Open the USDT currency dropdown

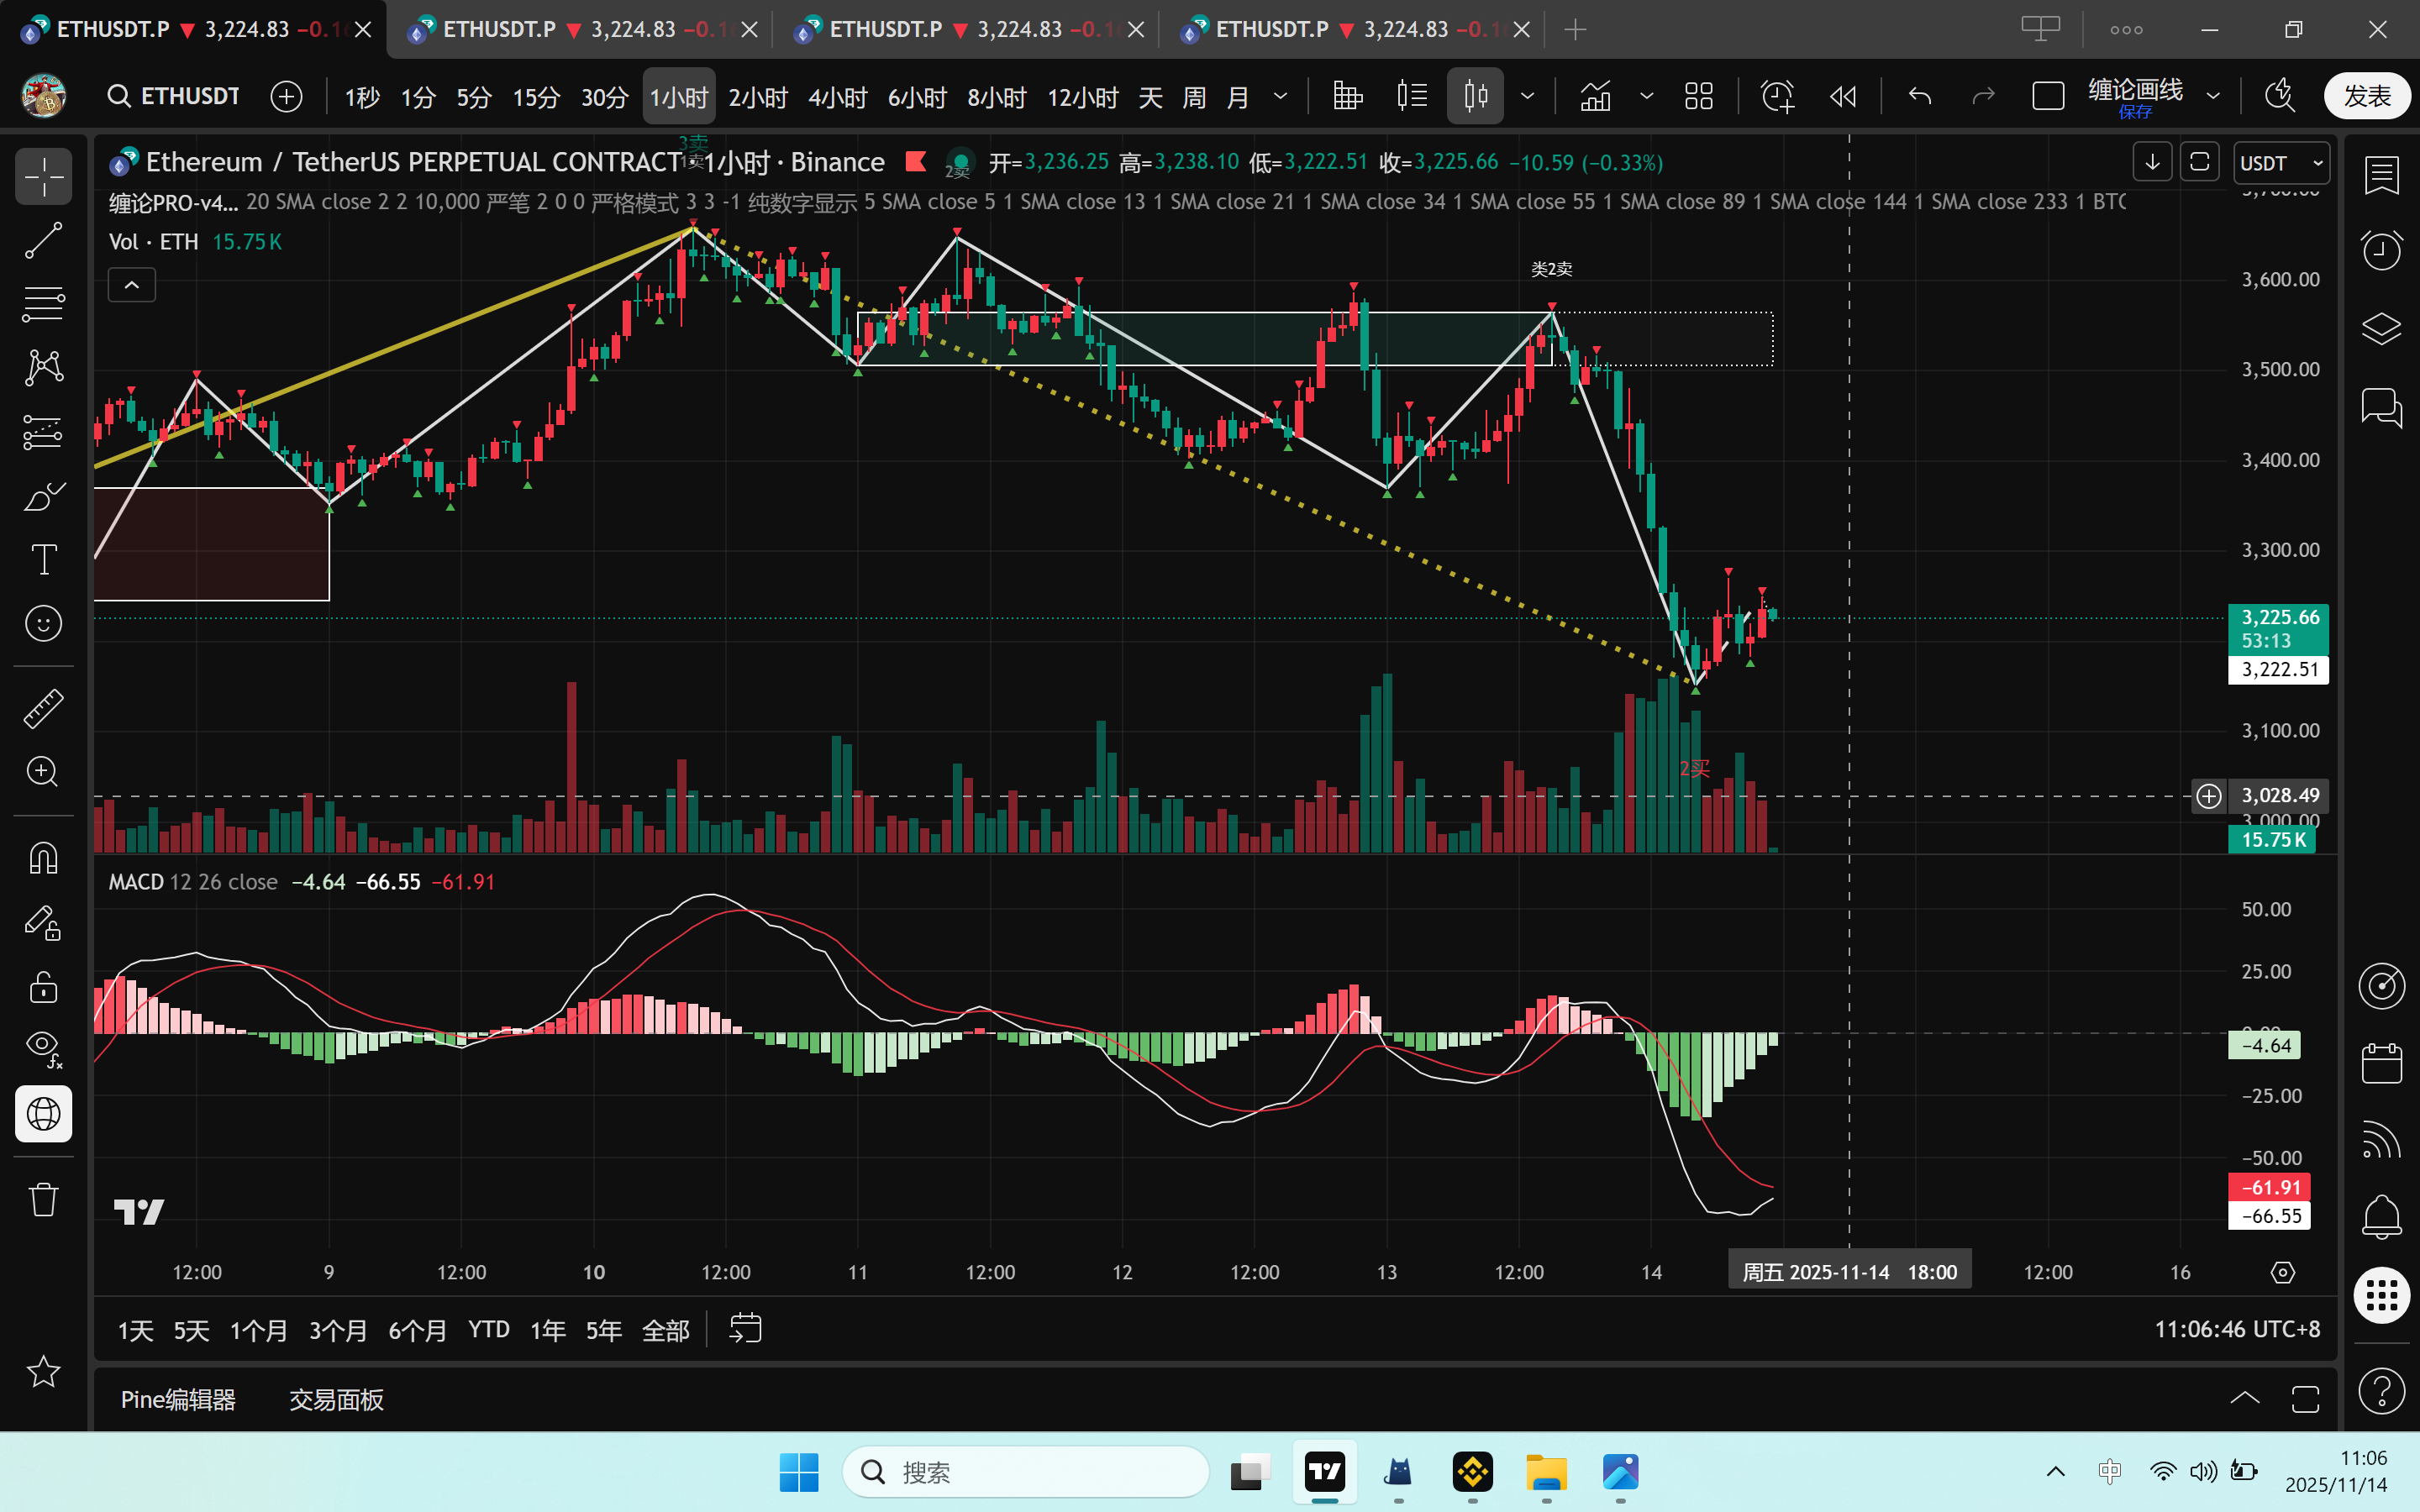pyautogui.click(x=2281, y=163)
